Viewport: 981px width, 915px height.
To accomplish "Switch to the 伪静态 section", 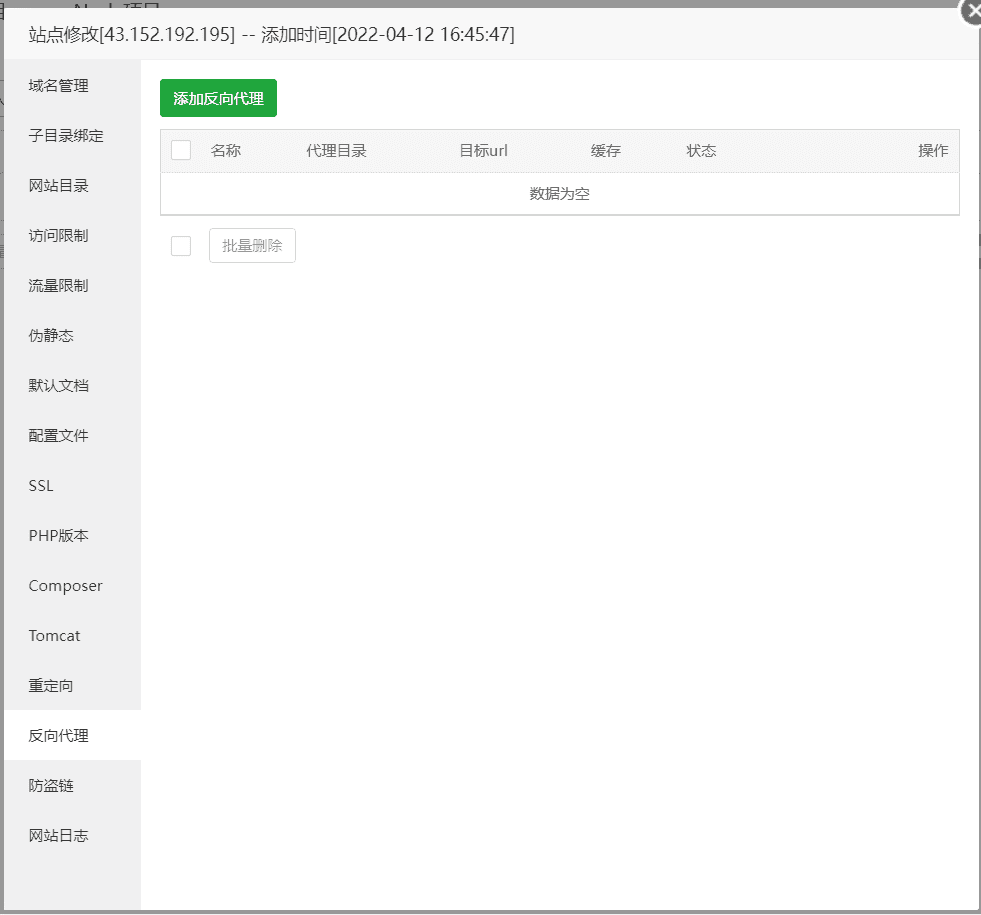I will 52,335.
